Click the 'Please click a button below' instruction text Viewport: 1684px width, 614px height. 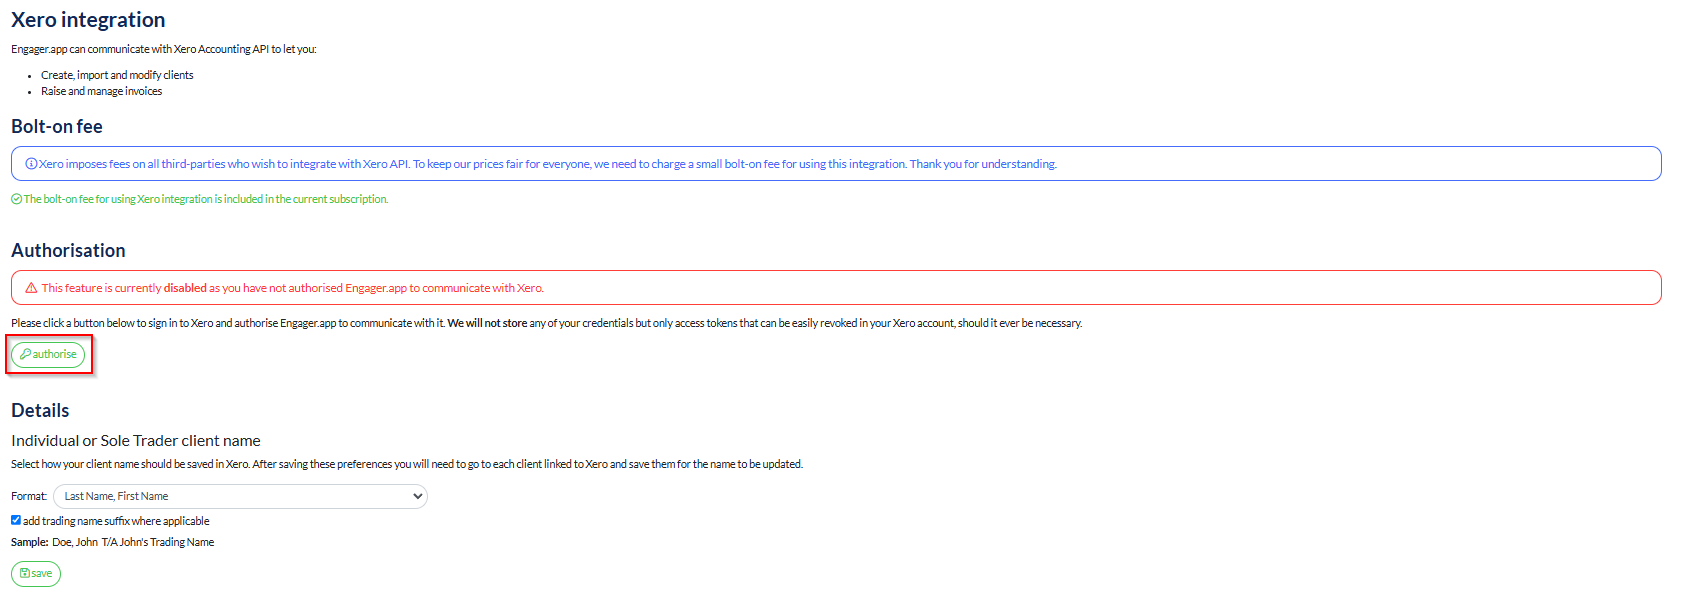547,323
